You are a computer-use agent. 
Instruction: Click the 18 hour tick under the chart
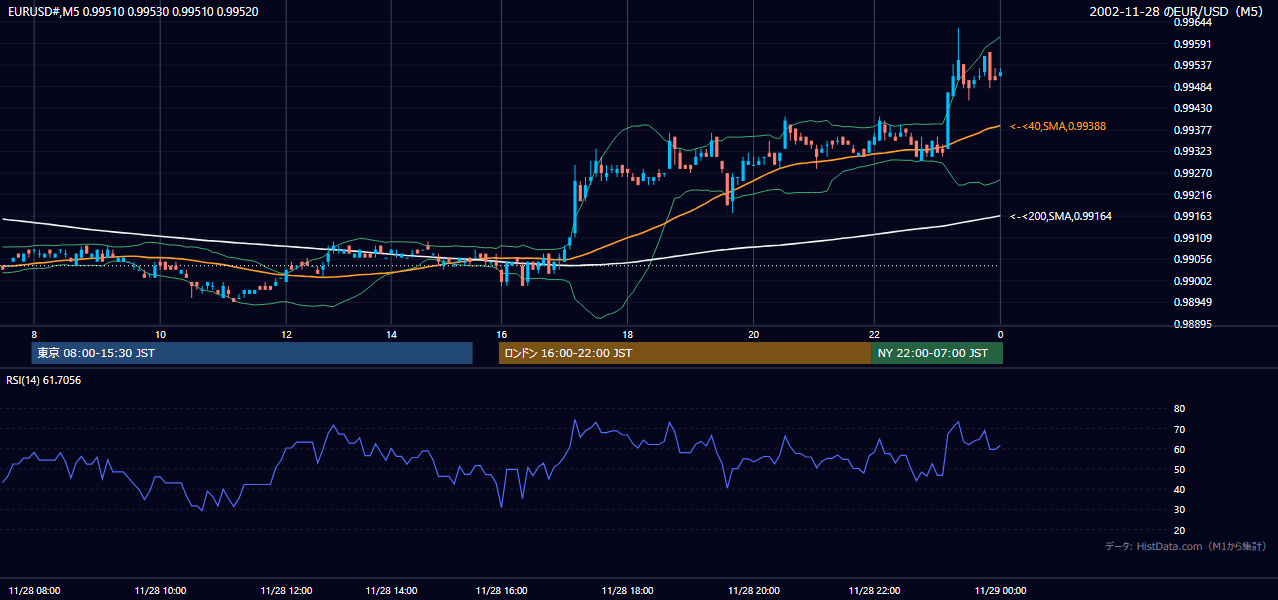coord(627,334)
